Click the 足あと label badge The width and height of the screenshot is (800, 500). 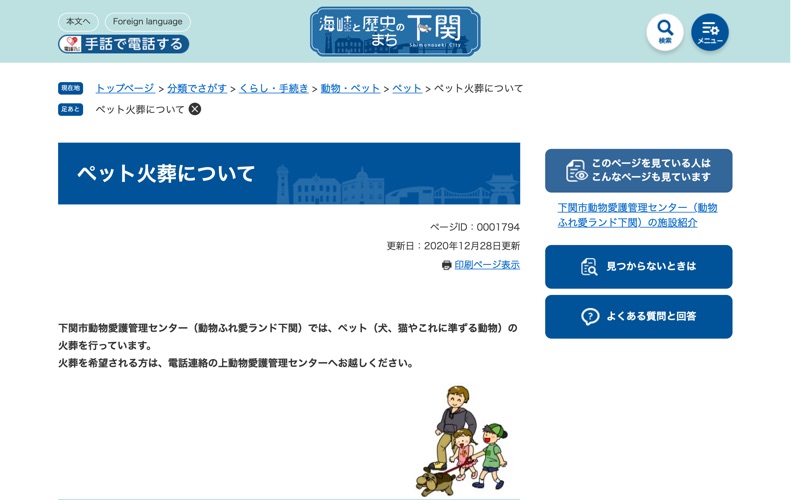[x=70, y=109]
